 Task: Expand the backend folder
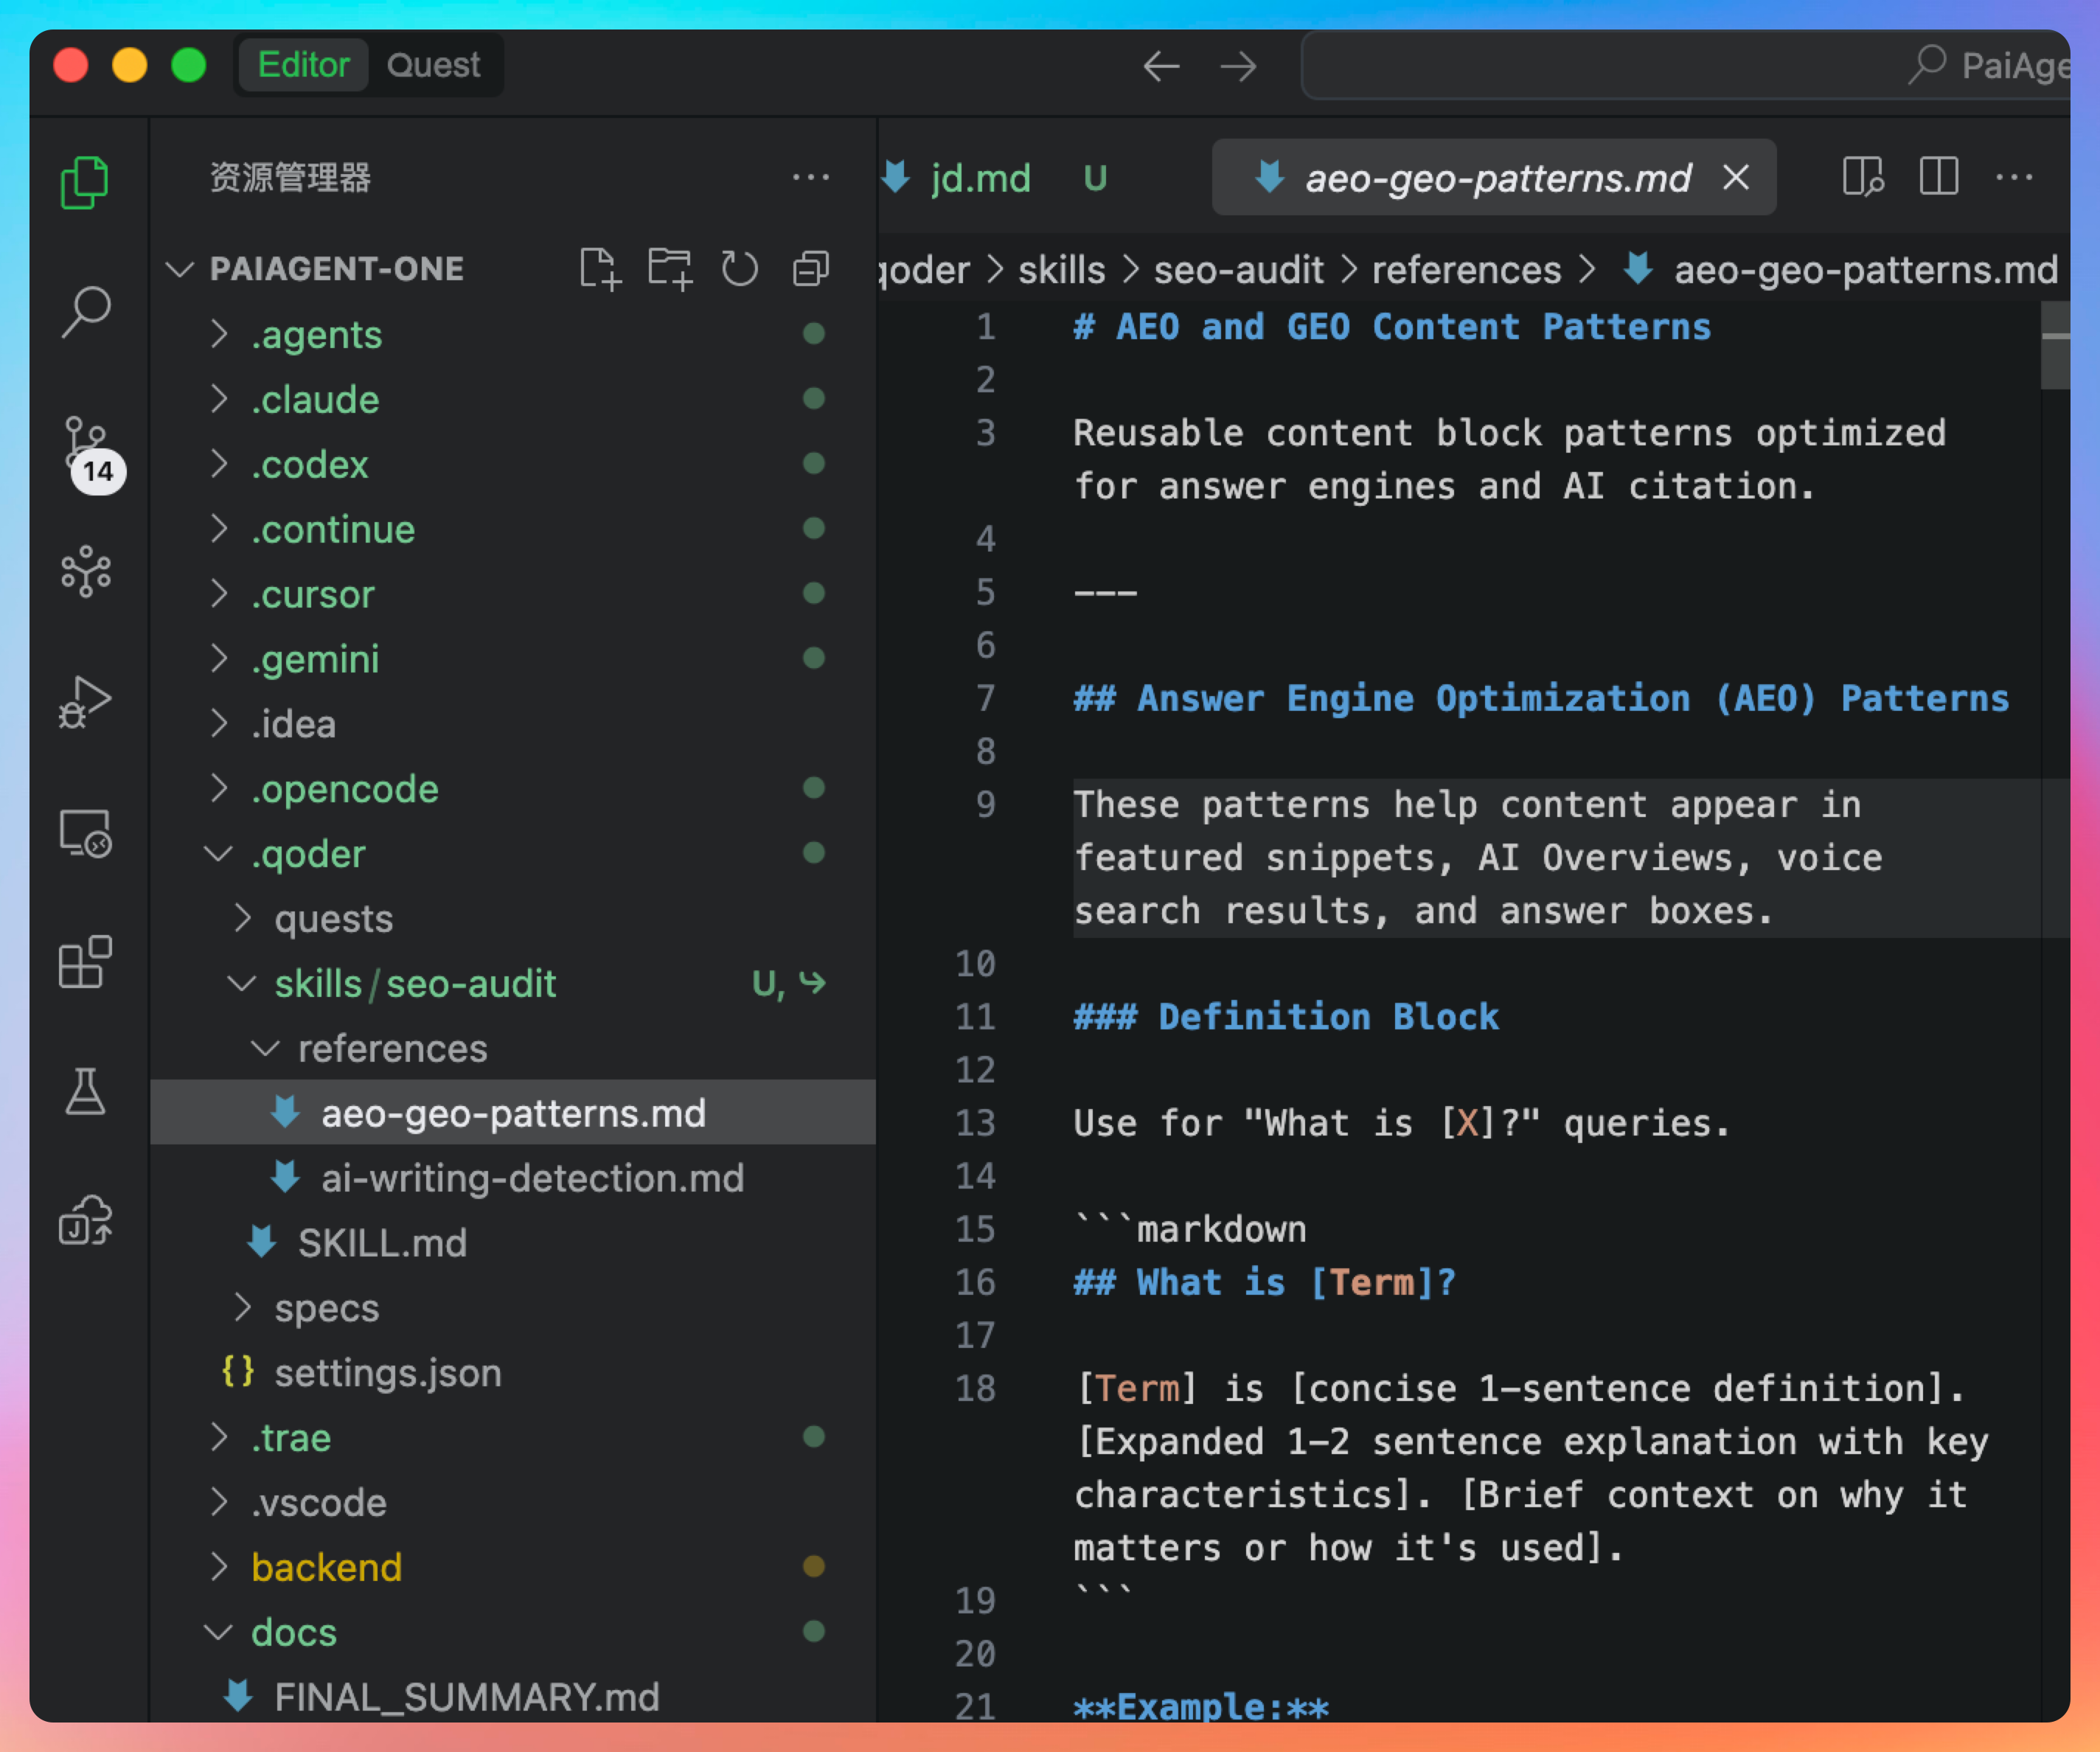pyautogui.click(x=326, y=1567)
